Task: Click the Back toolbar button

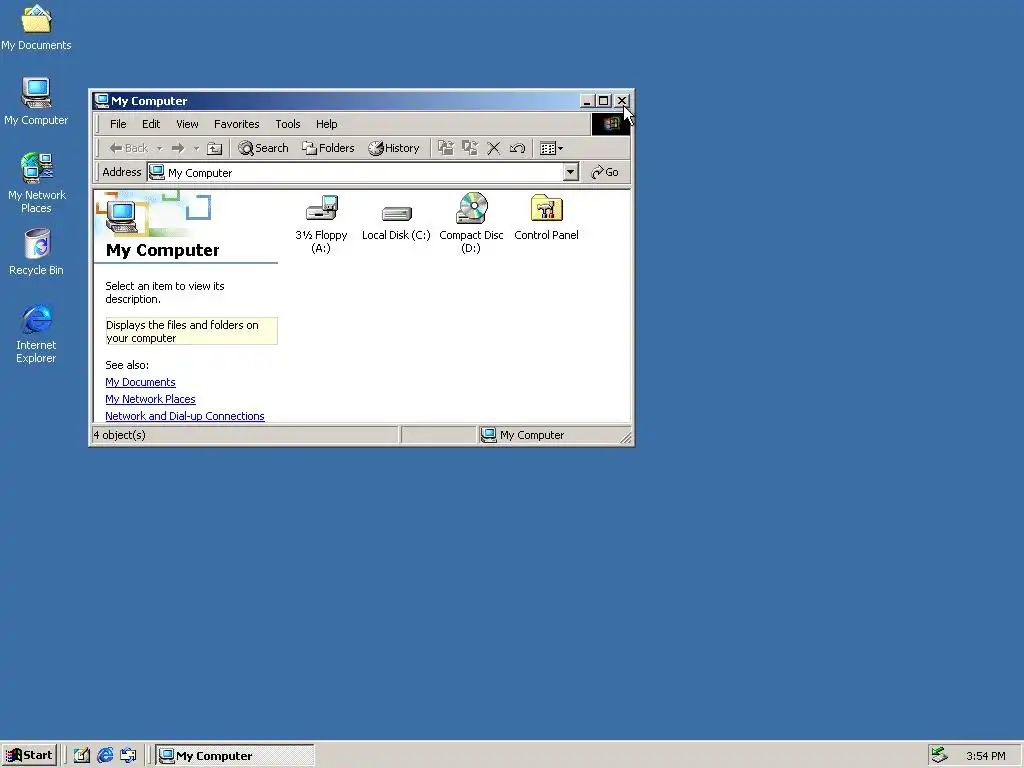Action: coord(129,148)
